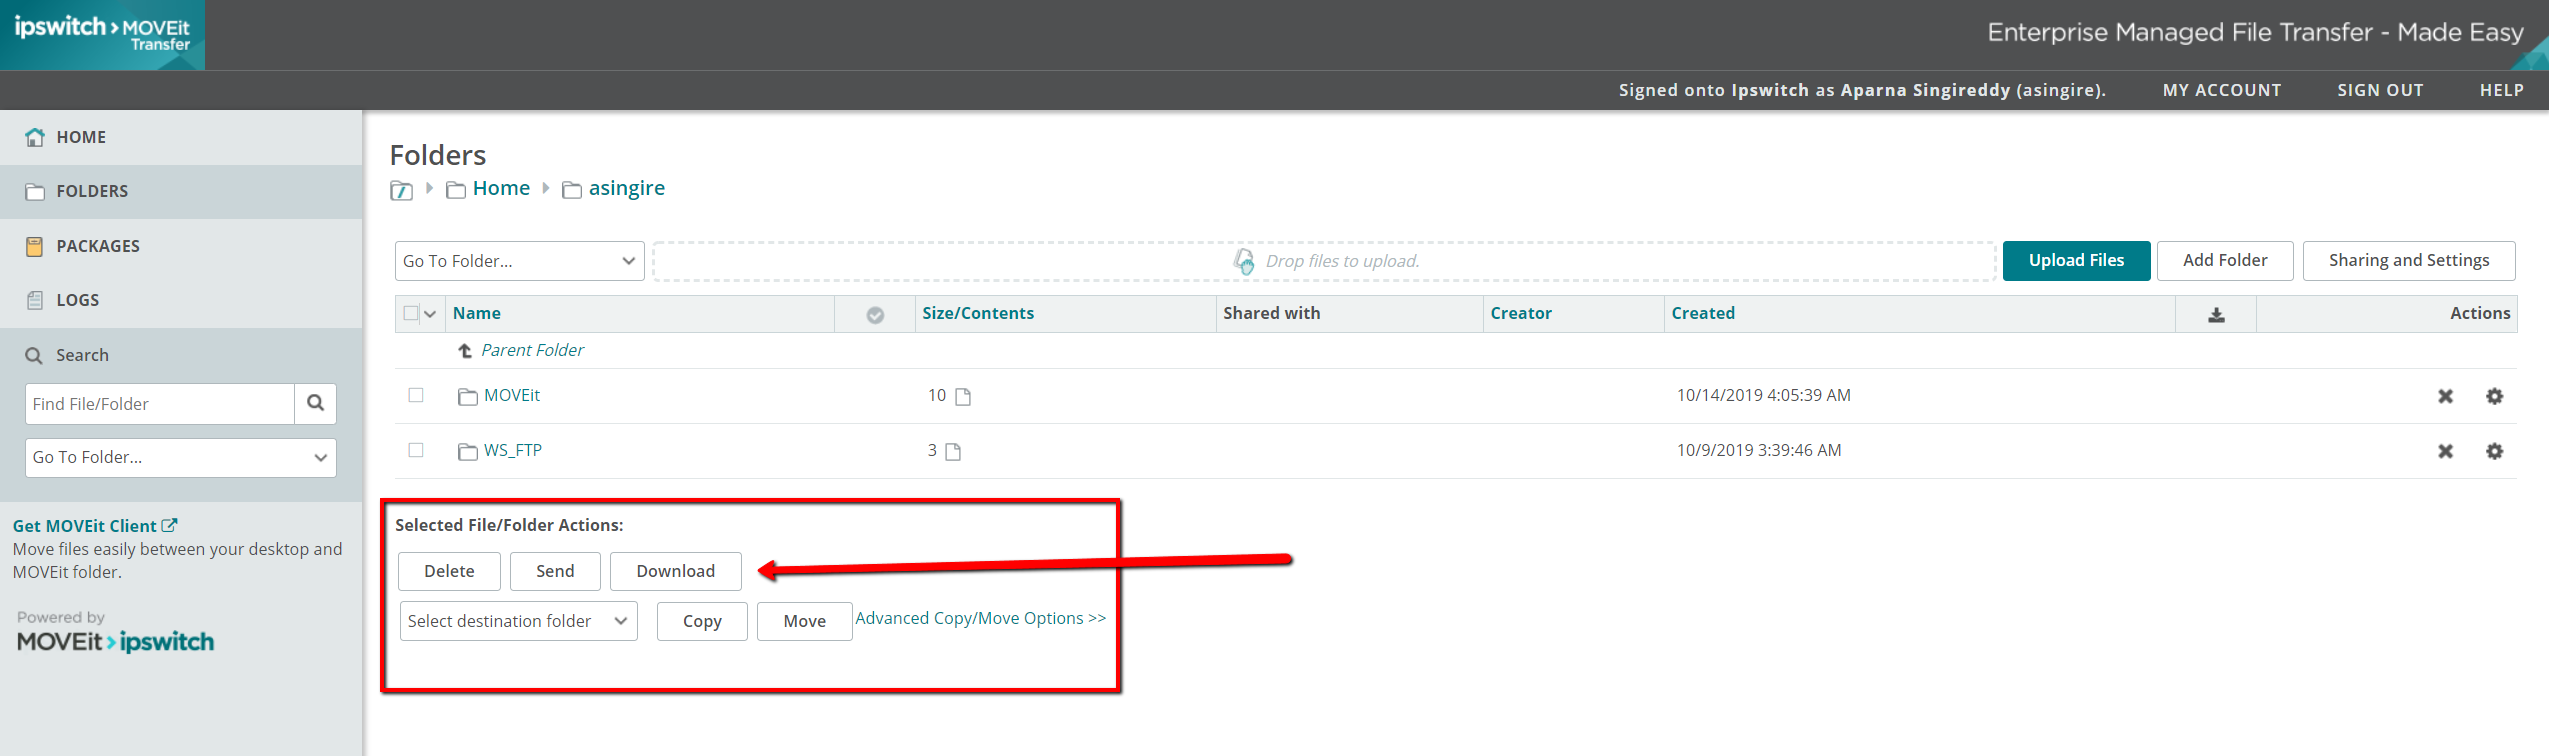Click the Home house icon in sidebar
The height and width of the screenshot is (756, 2549).
pos(35,137)
